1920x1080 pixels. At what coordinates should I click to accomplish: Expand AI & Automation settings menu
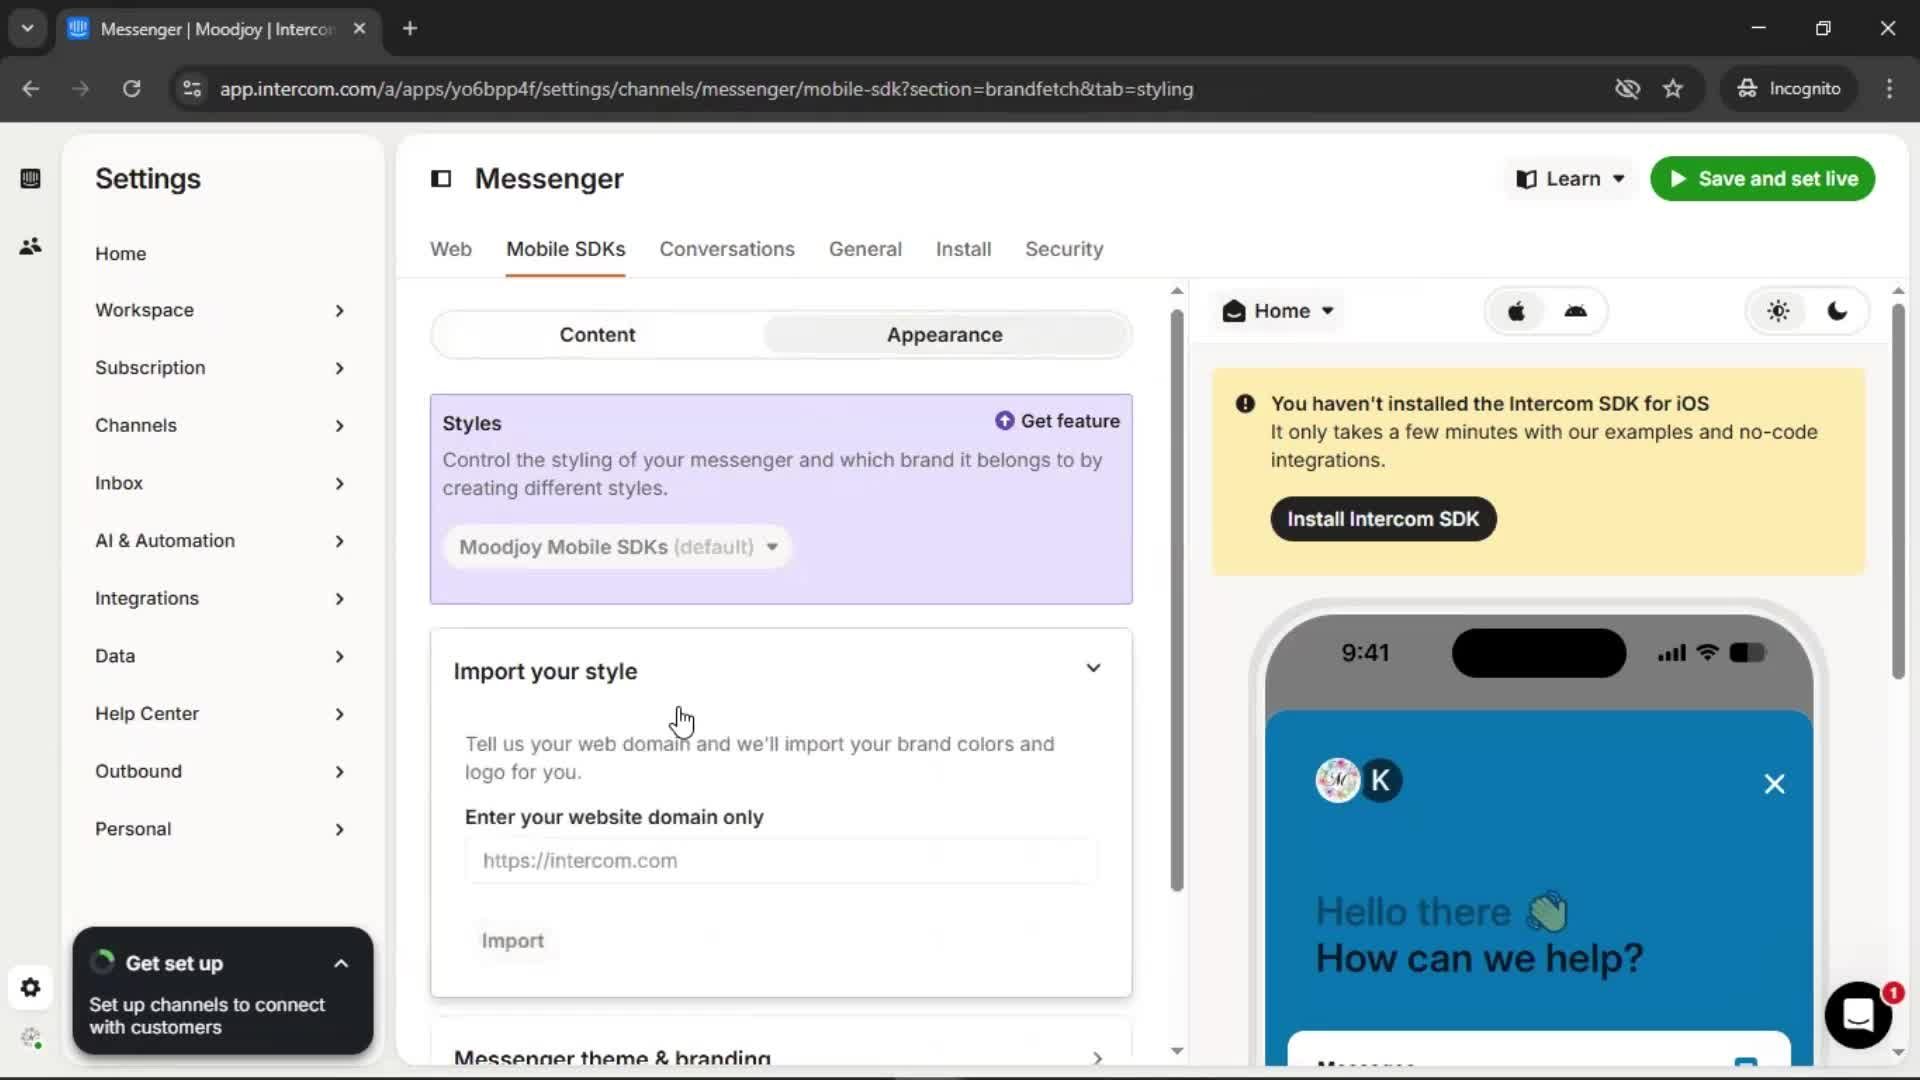pos(220,541)
